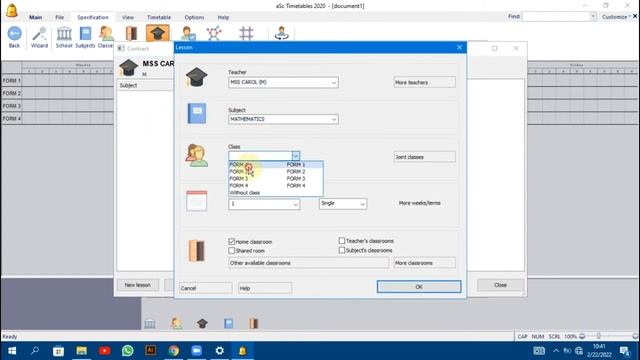The image size is (640, 360).
Task: Click More teachers button
Action: pos(424,82)
